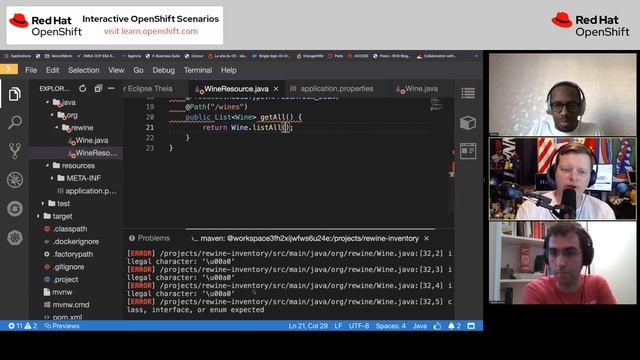Refresh the Explorer file tree
The image size is (640, 360).
click(x=82, y=88)
